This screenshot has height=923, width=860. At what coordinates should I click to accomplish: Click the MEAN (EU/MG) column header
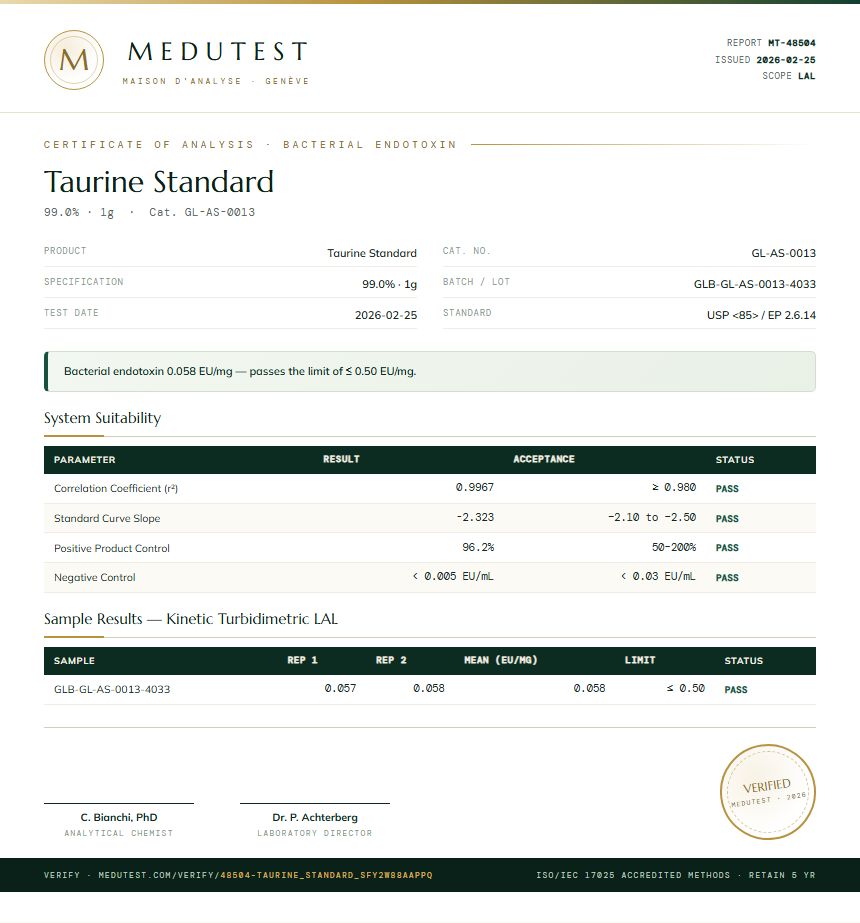tap(501, 660)
